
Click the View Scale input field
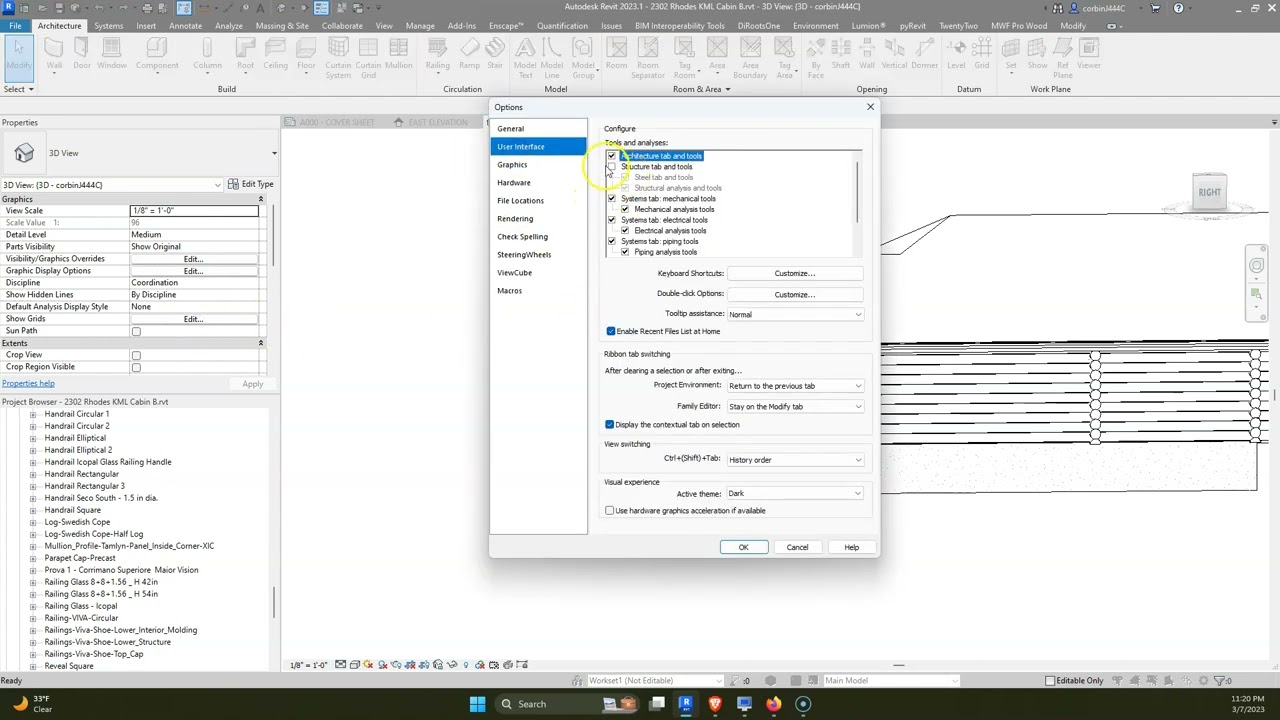click(x=194, y=211)
